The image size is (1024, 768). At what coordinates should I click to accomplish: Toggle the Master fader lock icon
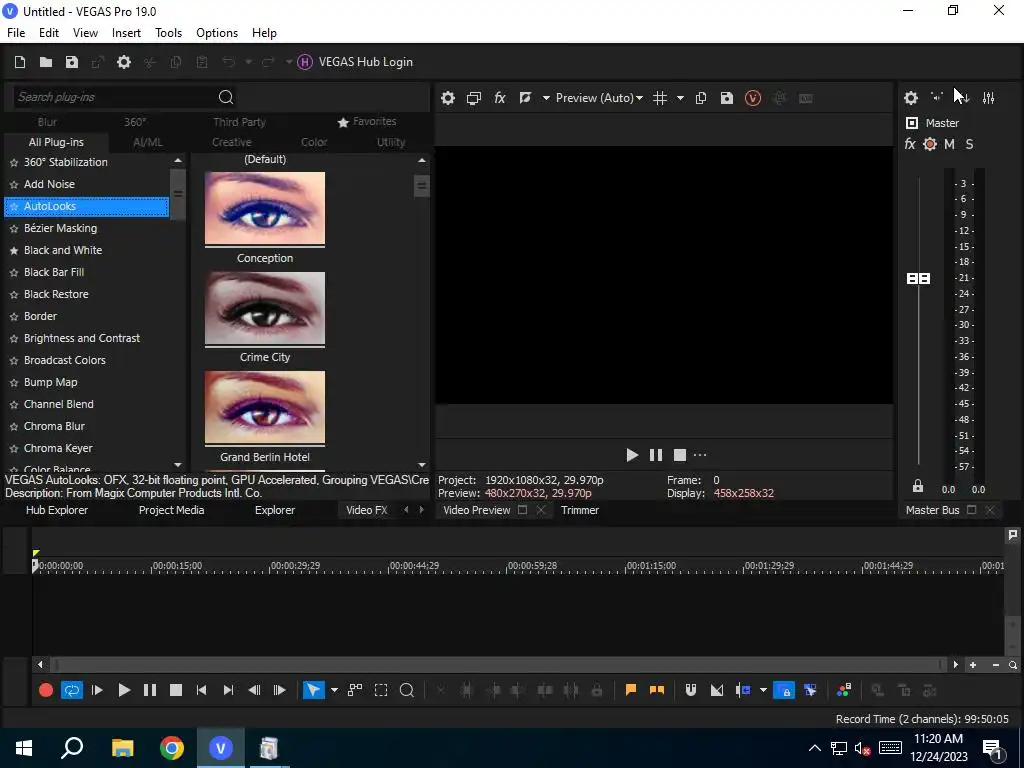click(x=918, y=486)
